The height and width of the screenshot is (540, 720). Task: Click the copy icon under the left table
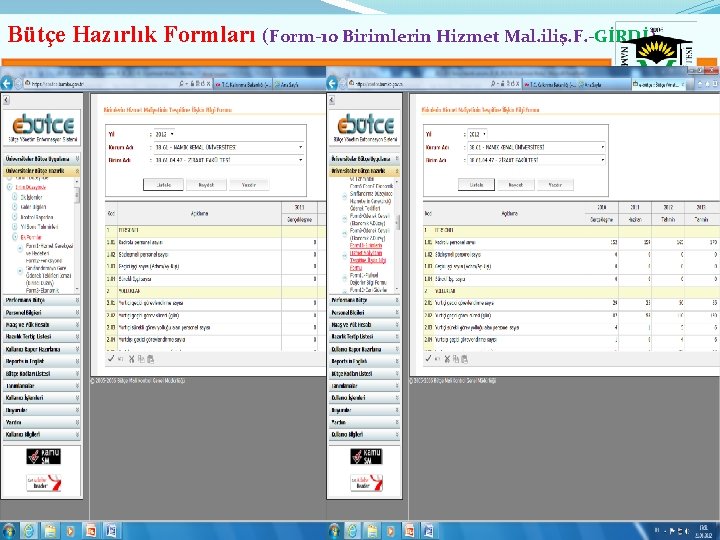click(x=141, y=359)
